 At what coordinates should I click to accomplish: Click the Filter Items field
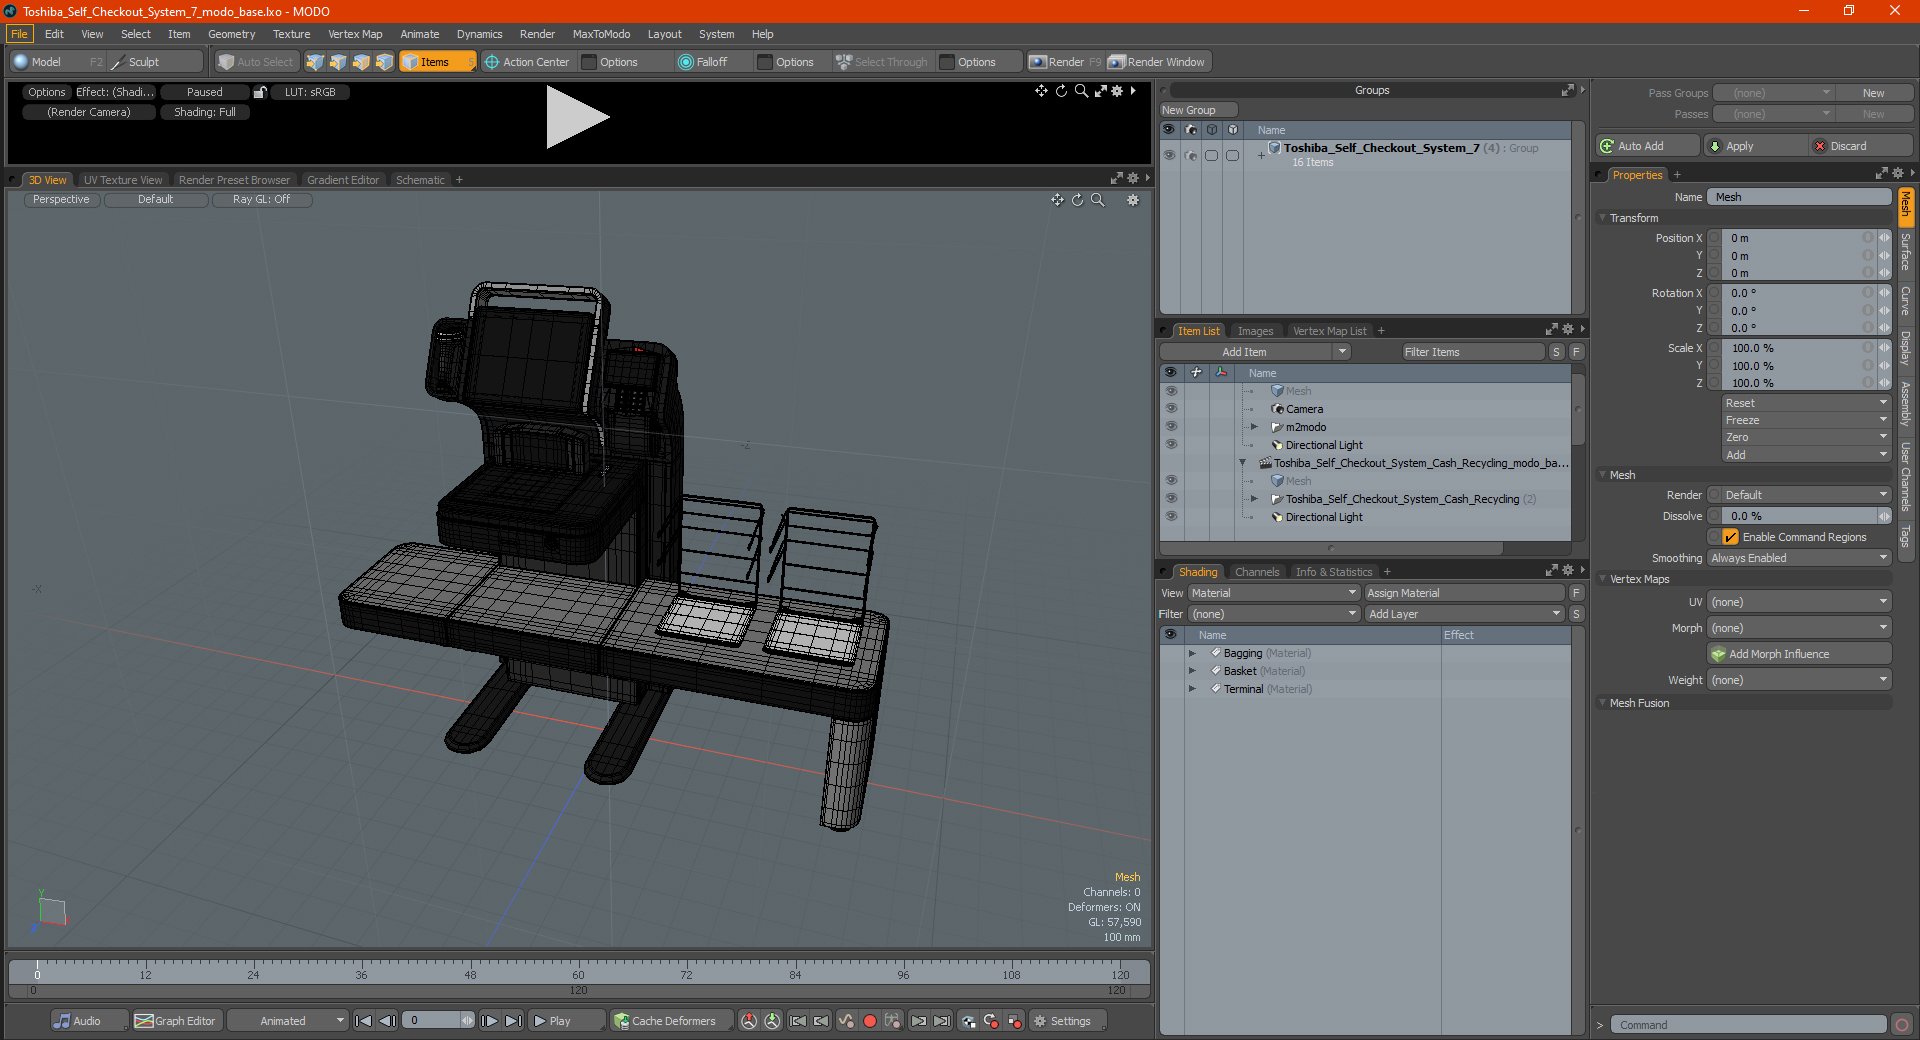[x=1472, y=352]
